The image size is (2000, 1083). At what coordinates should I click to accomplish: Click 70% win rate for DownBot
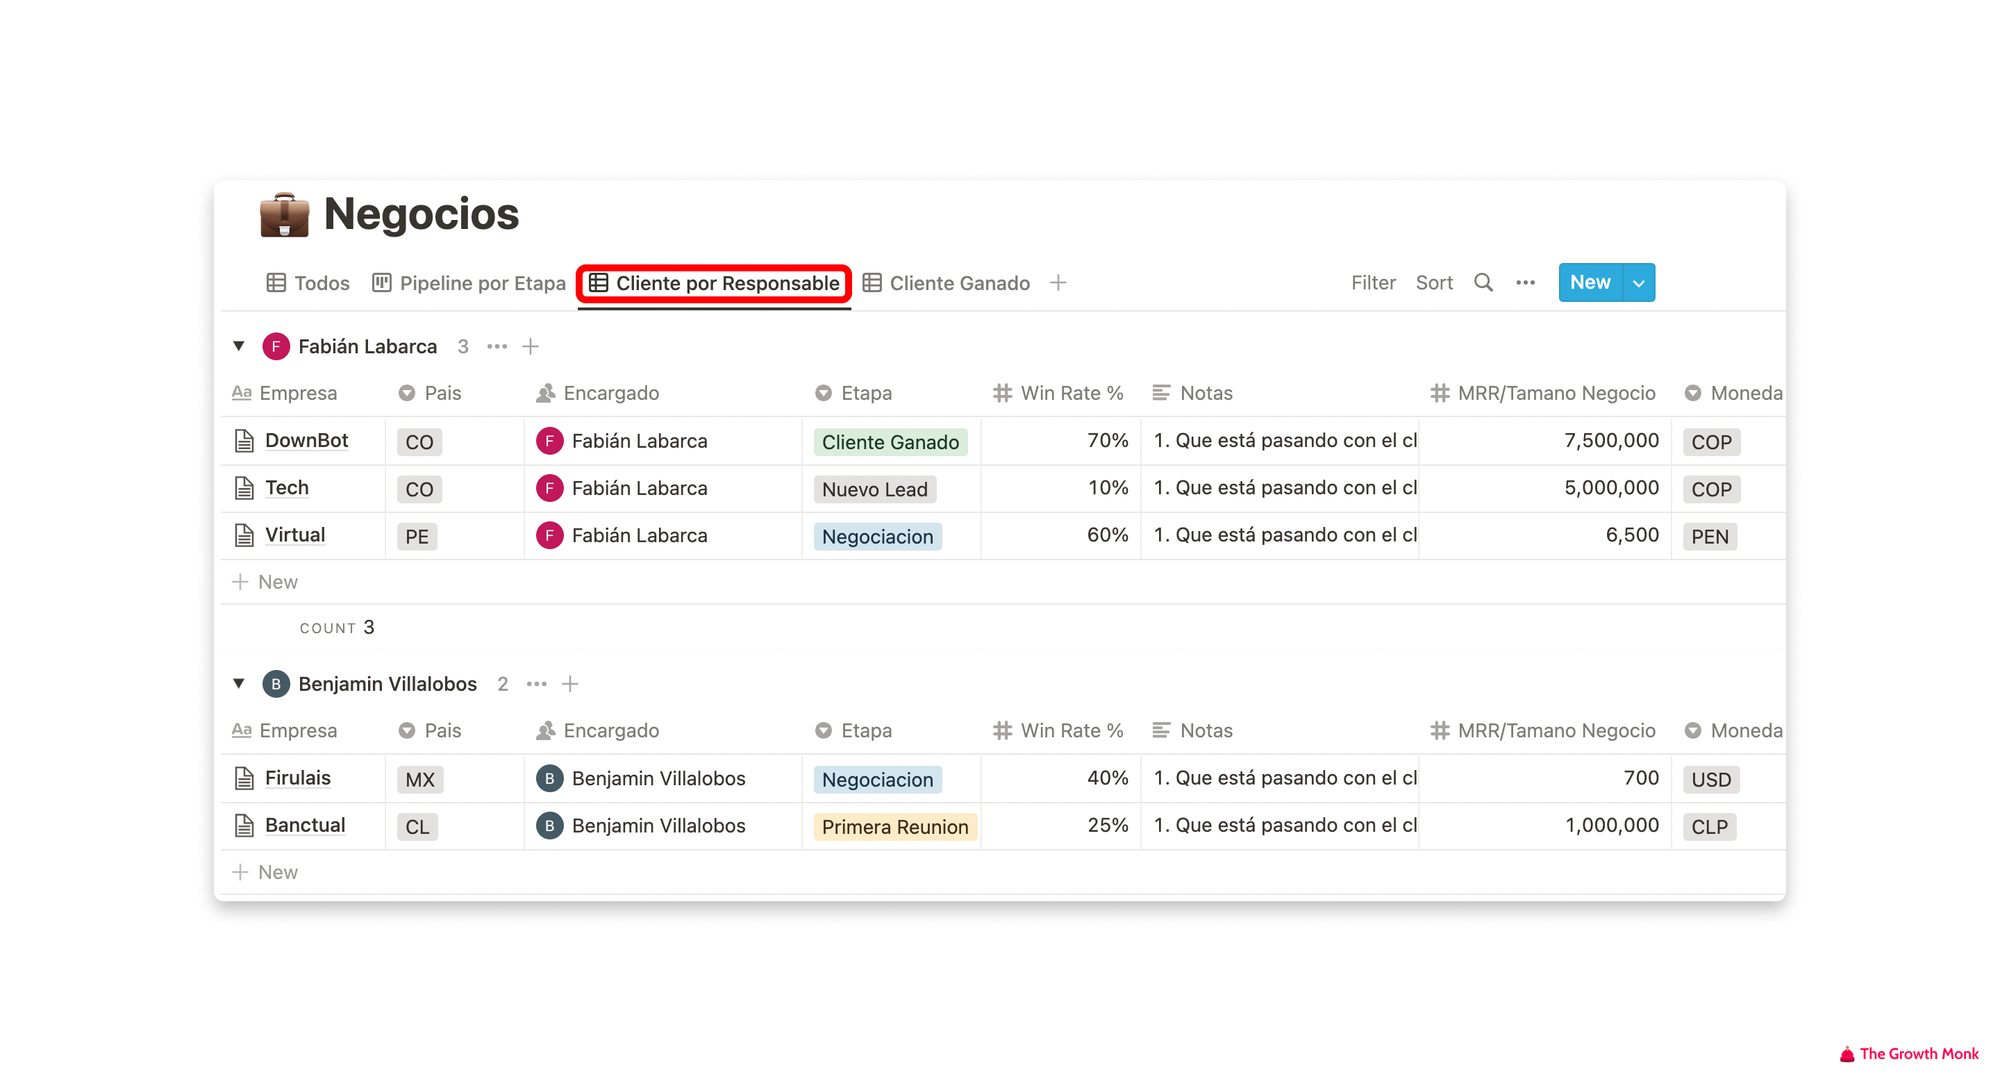tap(1107, 441)
